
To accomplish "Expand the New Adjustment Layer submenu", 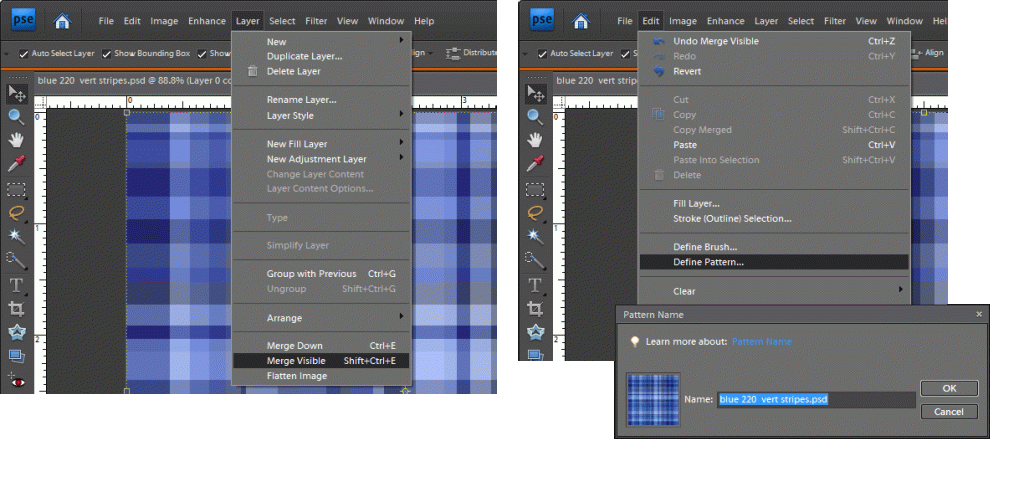I will (x=401, y=158).
